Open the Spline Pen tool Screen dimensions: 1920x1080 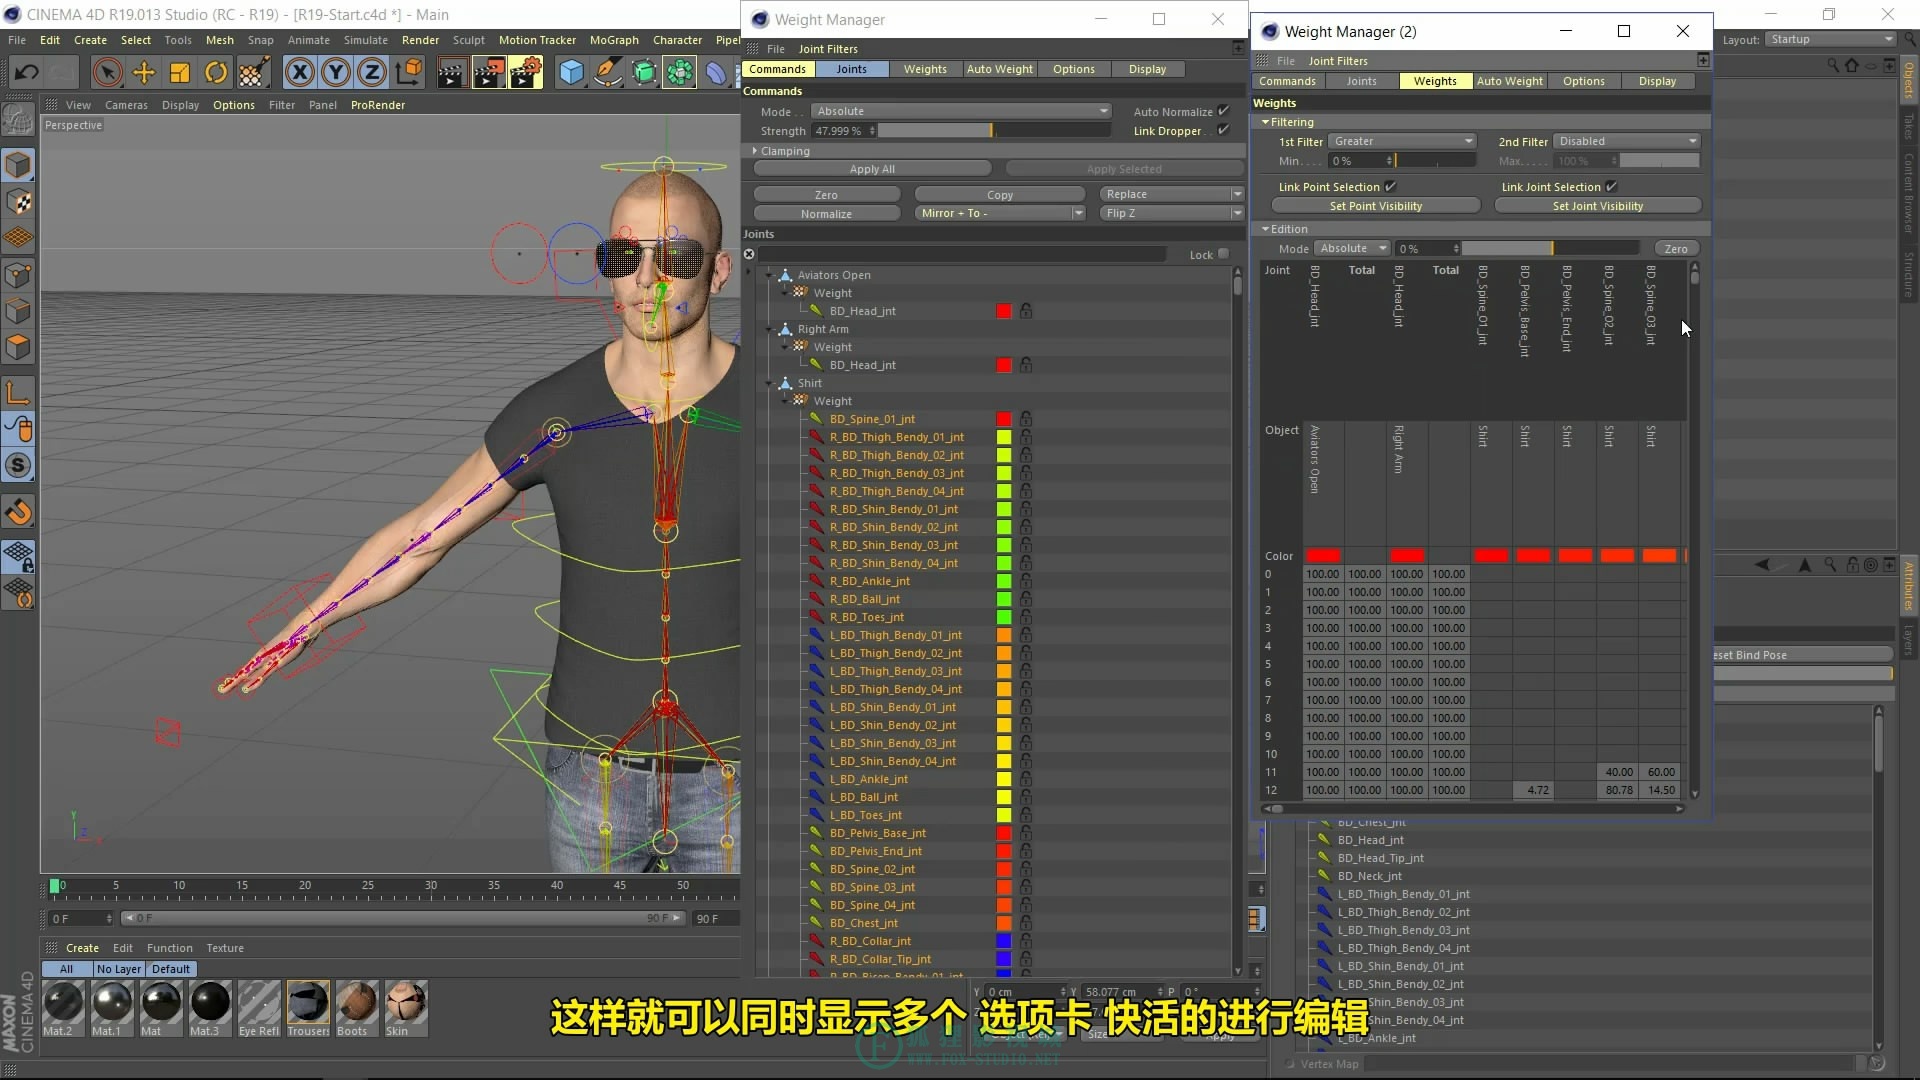pos(607,72)
